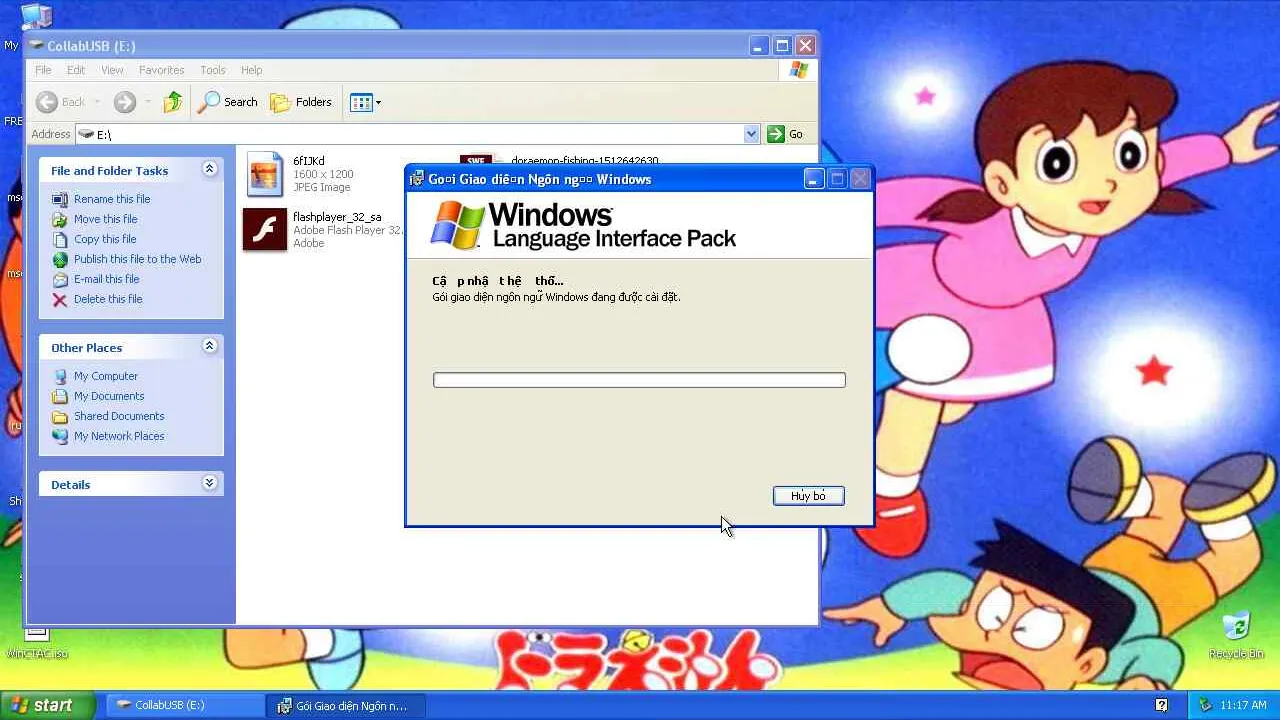Open the File menu
The image size is (1280, 720).
click(43, 70)
